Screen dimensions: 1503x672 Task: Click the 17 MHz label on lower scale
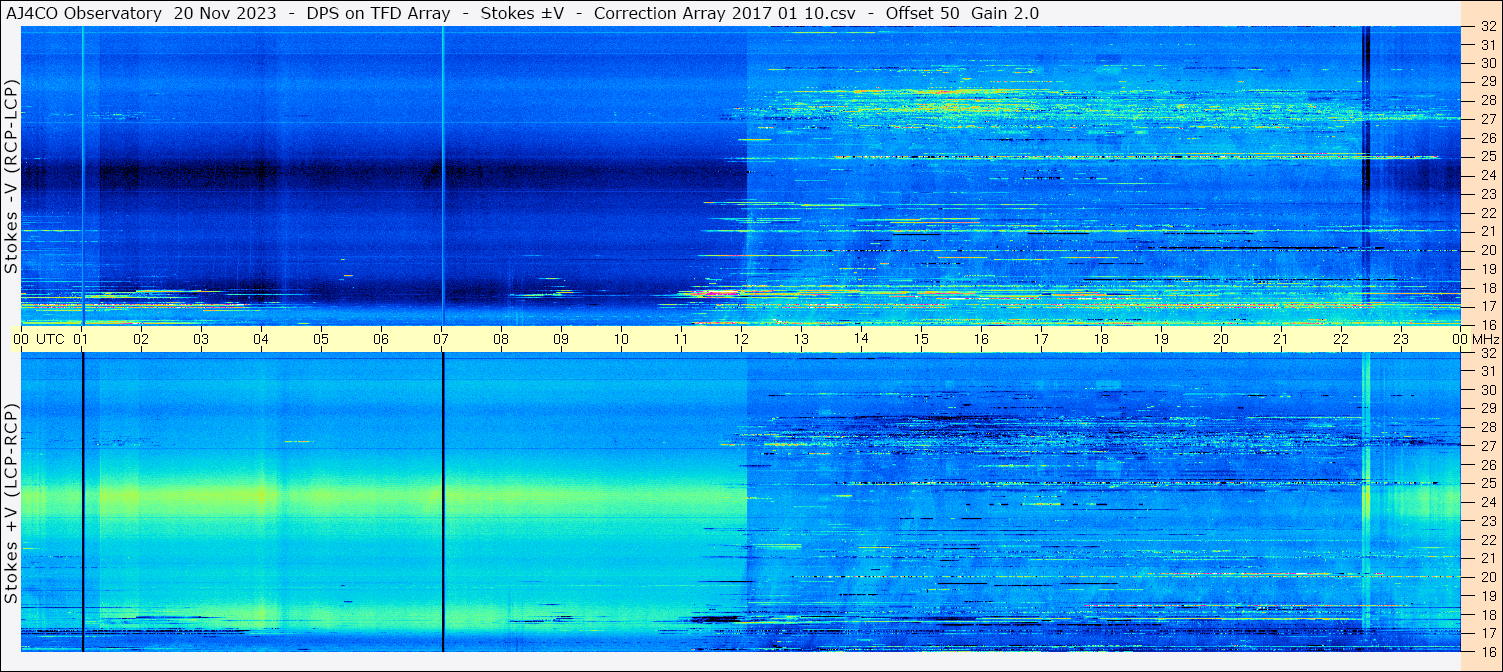coord(1487,633)
